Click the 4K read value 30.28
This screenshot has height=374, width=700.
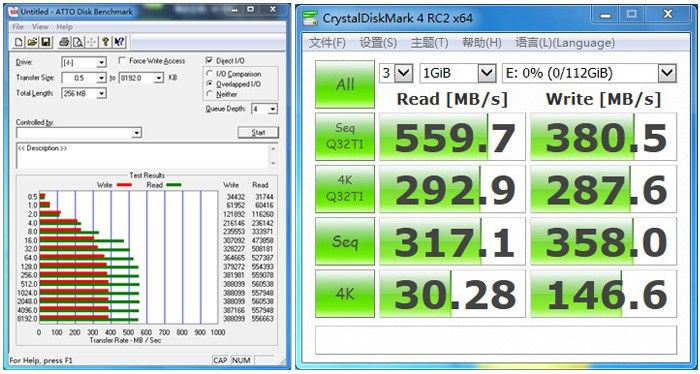tap(452, 294)
